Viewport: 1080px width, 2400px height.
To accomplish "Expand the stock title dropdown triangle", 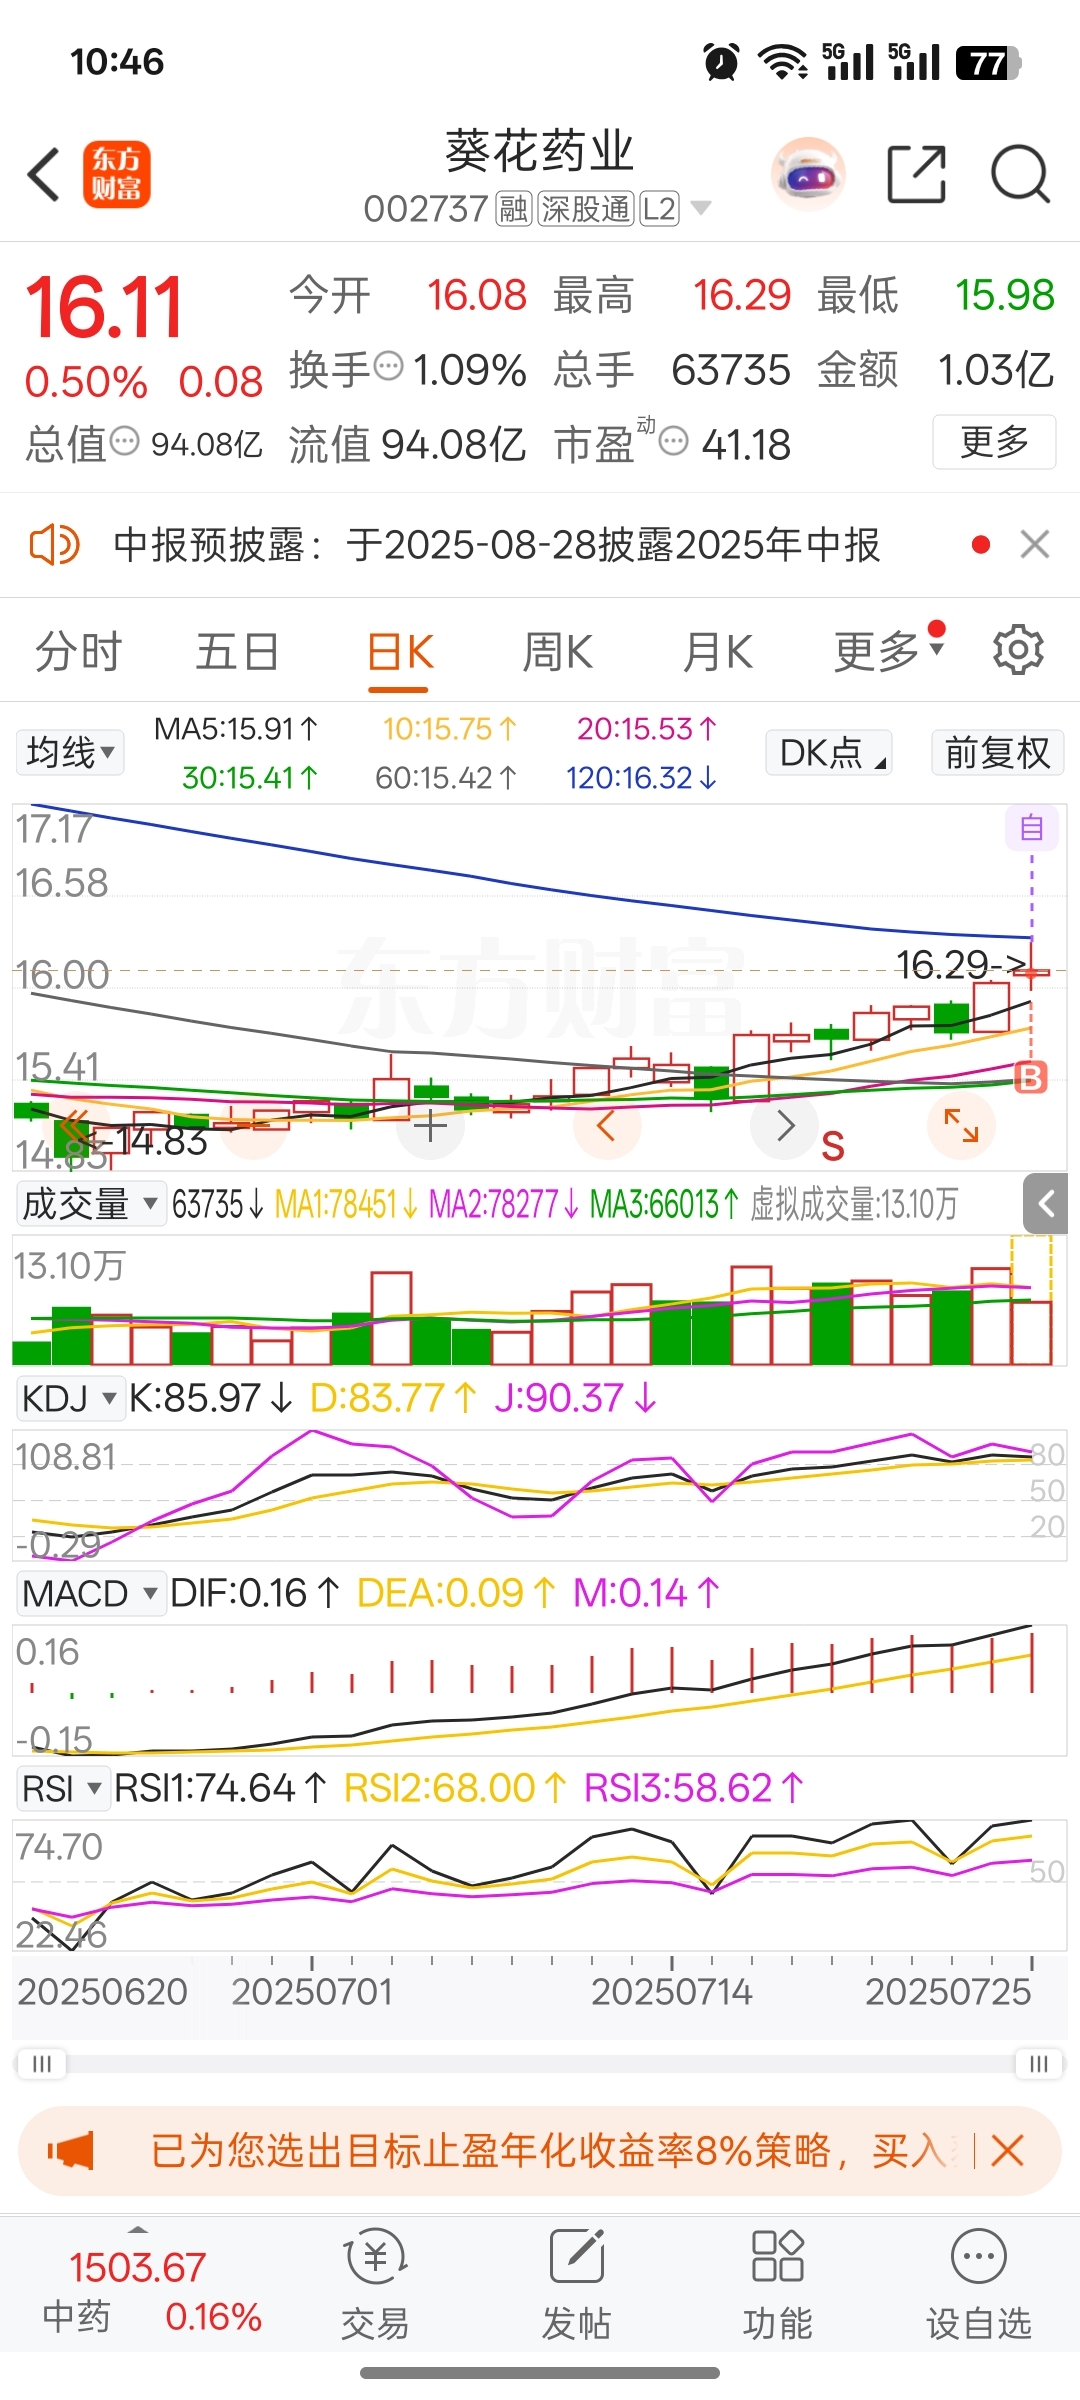I will coord(701,208).
